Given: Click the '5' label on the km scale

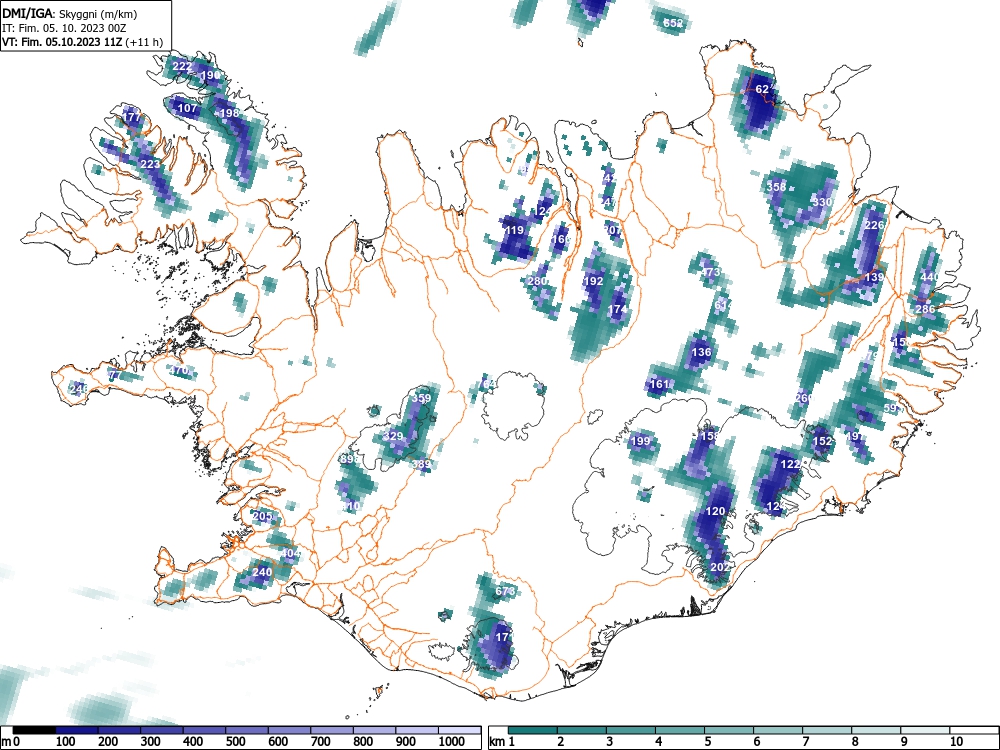Looking at the screenshot, I should (x=708, y=741).
